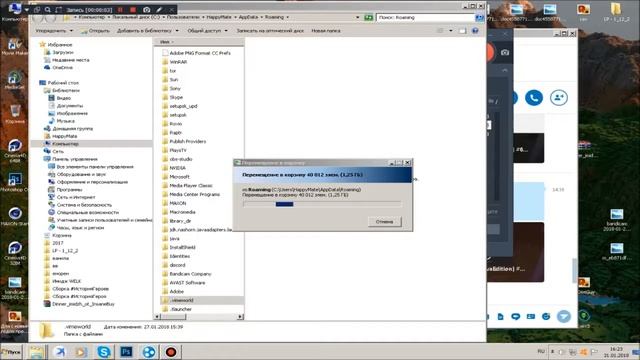Viewport: 640px width, 360px height.
Task: Open Общий доступ dropdown
Action: coord(207,31)
